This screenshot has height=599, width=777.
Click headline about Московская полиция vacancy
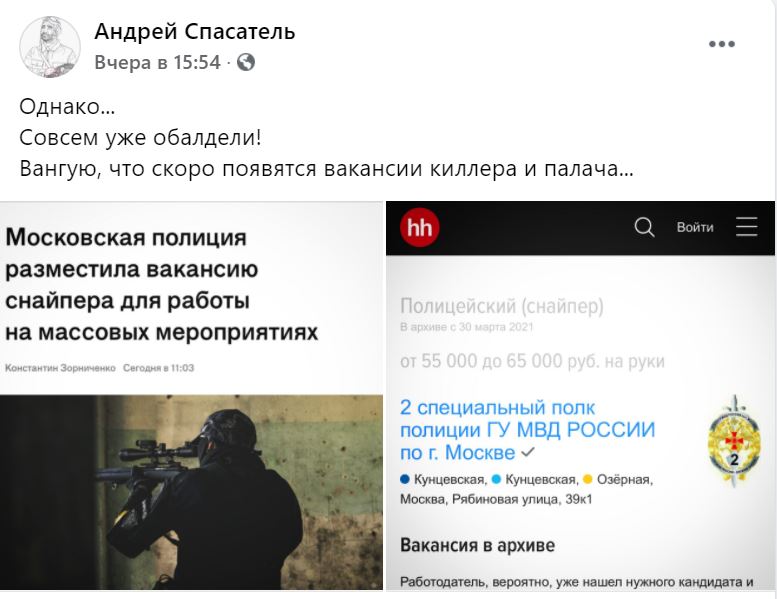click(162, 284)
